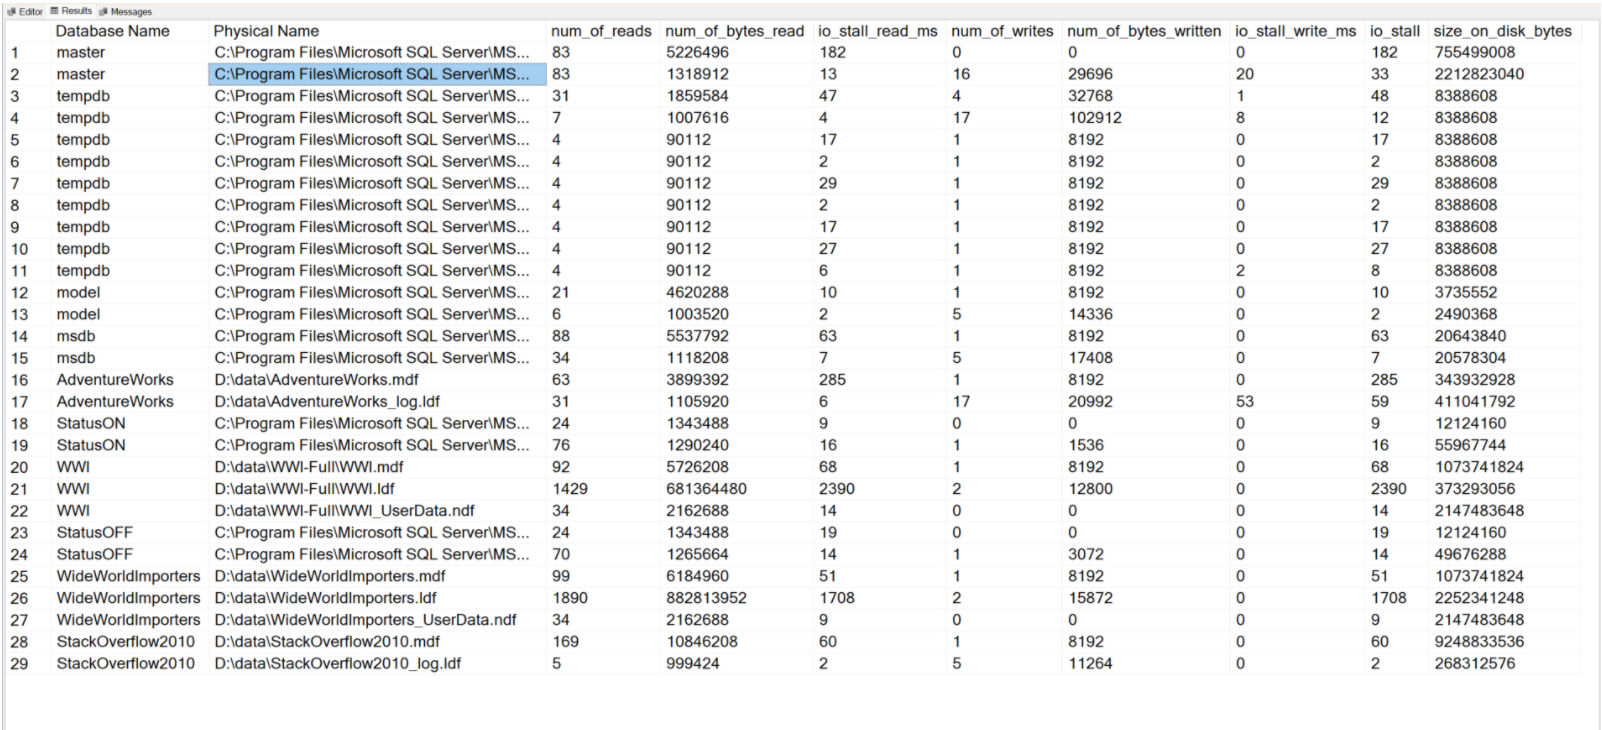This screenshot has height=730, width=1602.
Task: Click the size on disk value 2252341248
Action: pyautogui.click(x=1480, y=598)
